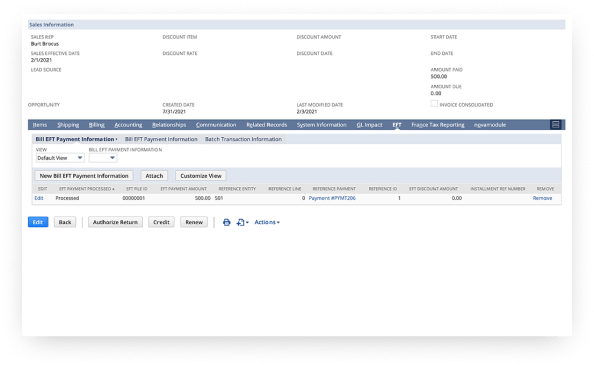Click the Renew button
This screenshot has height=367, width=594.
[194, 222]
